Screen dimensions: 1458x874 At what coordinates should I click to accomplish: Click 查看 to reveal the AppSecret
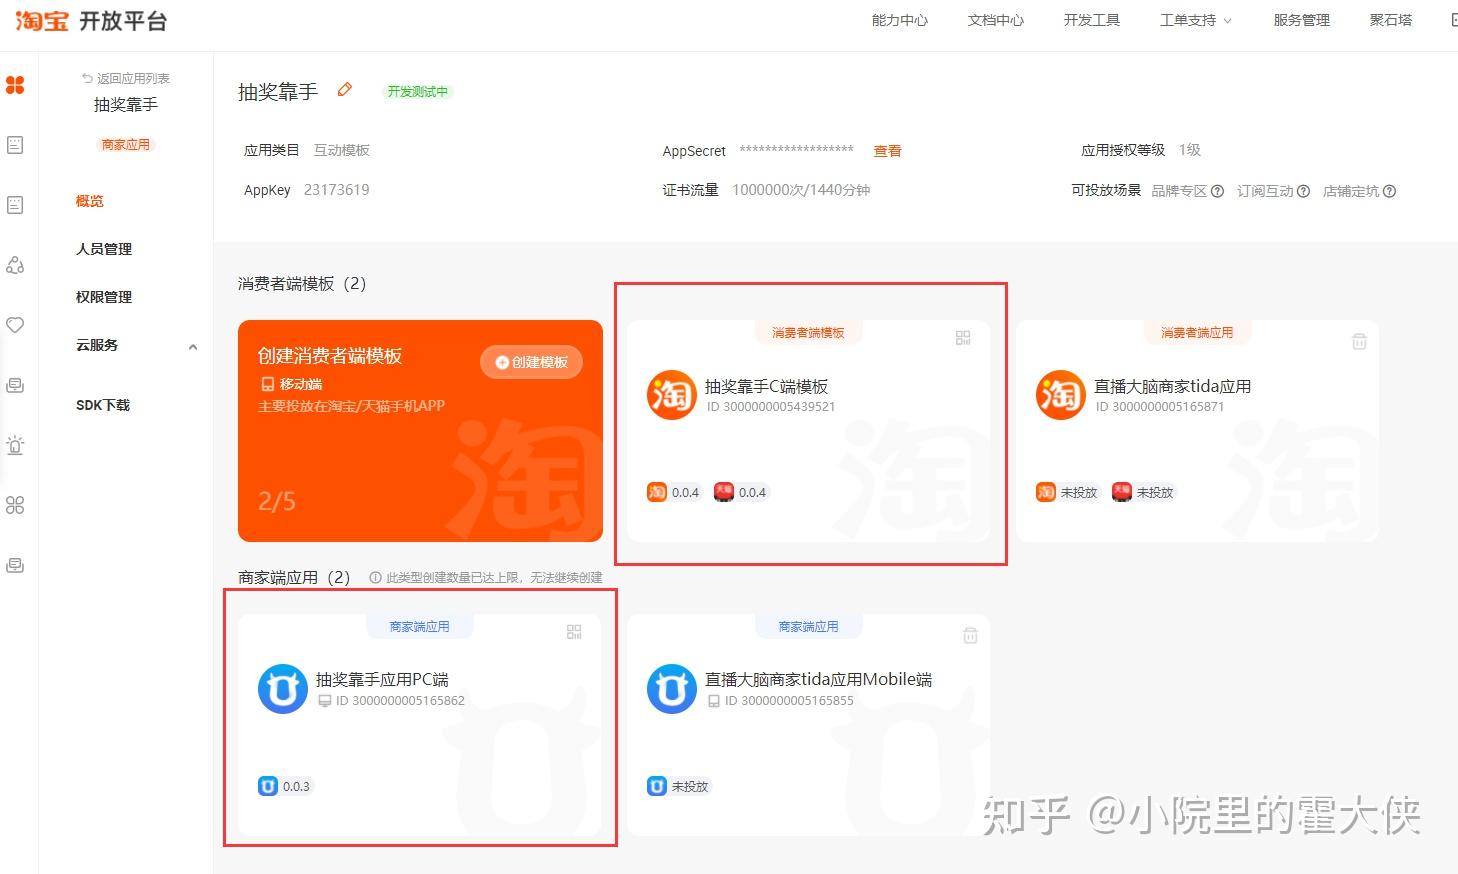pos(887,151)
